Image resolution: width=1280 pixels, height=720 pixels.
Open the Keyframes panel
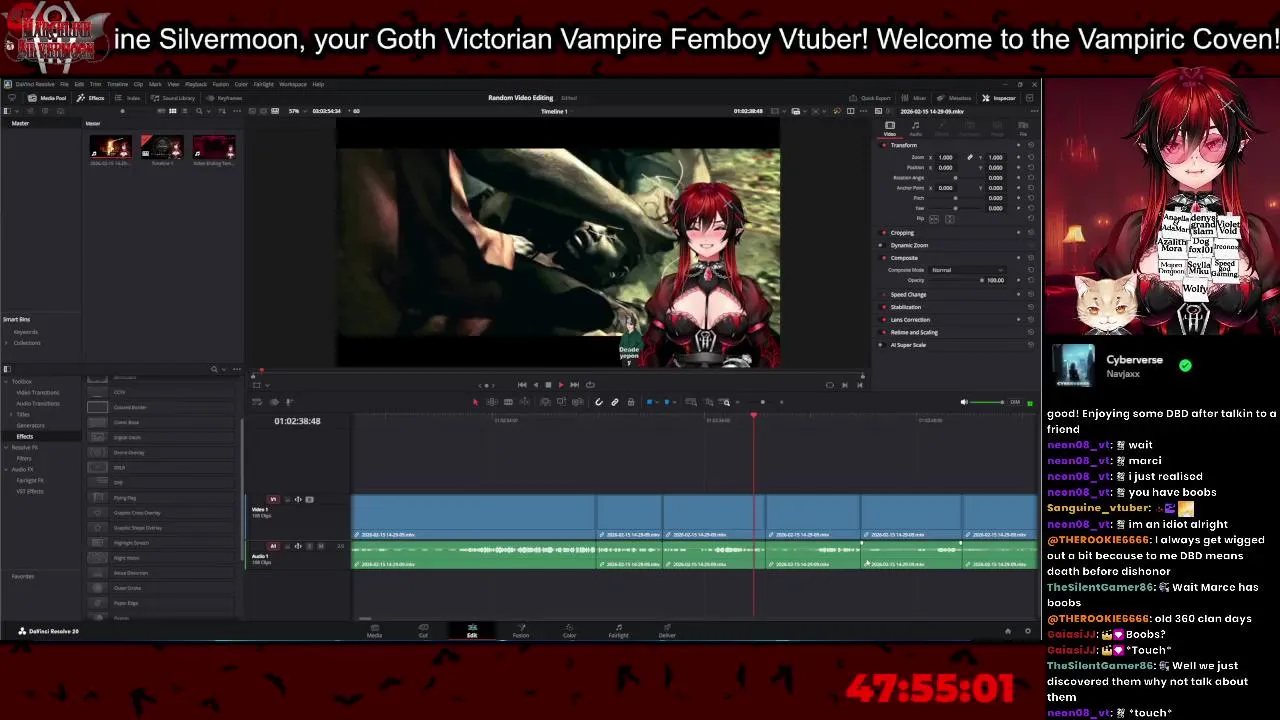click(225, 98)
